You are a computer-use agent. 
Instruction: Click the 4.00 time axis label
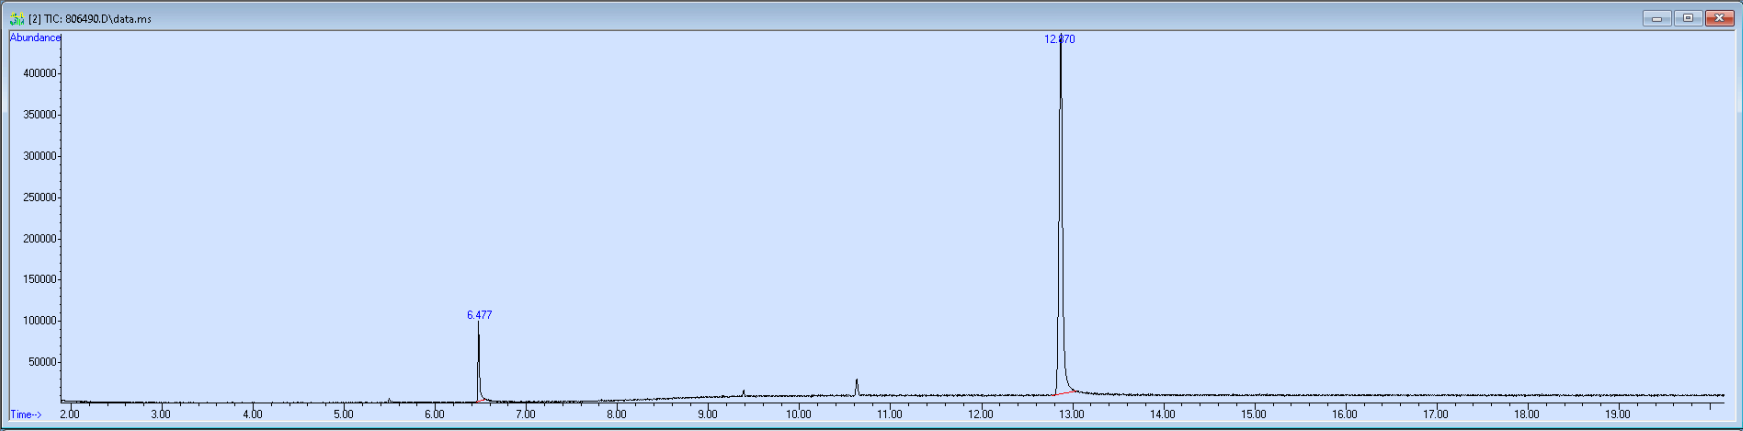pos(252,414)
